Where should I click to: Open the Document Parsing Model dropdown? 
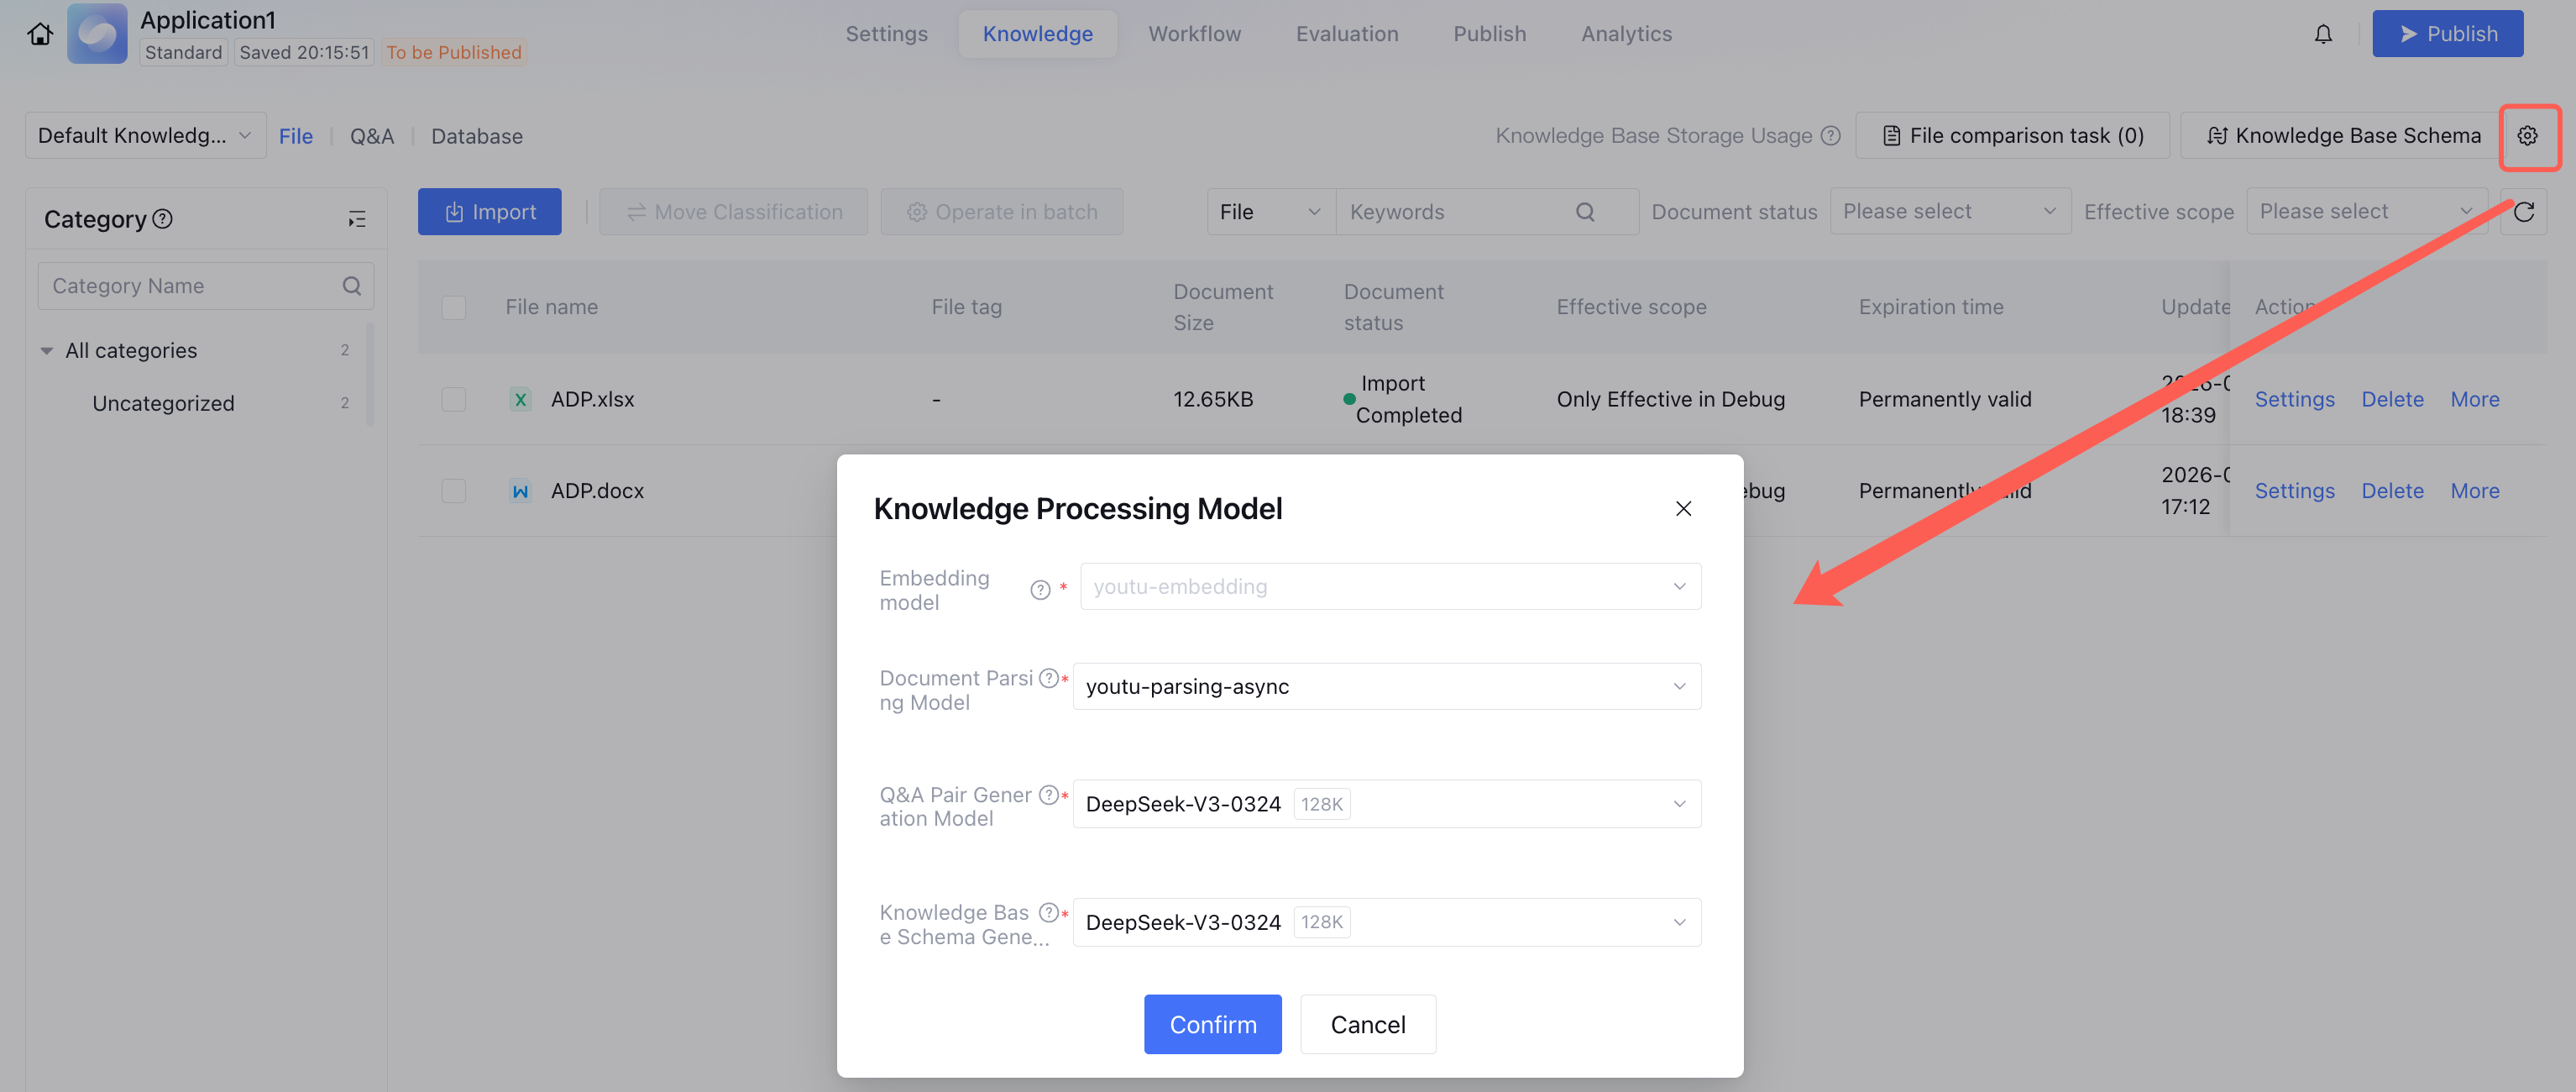pos(1386,687)
